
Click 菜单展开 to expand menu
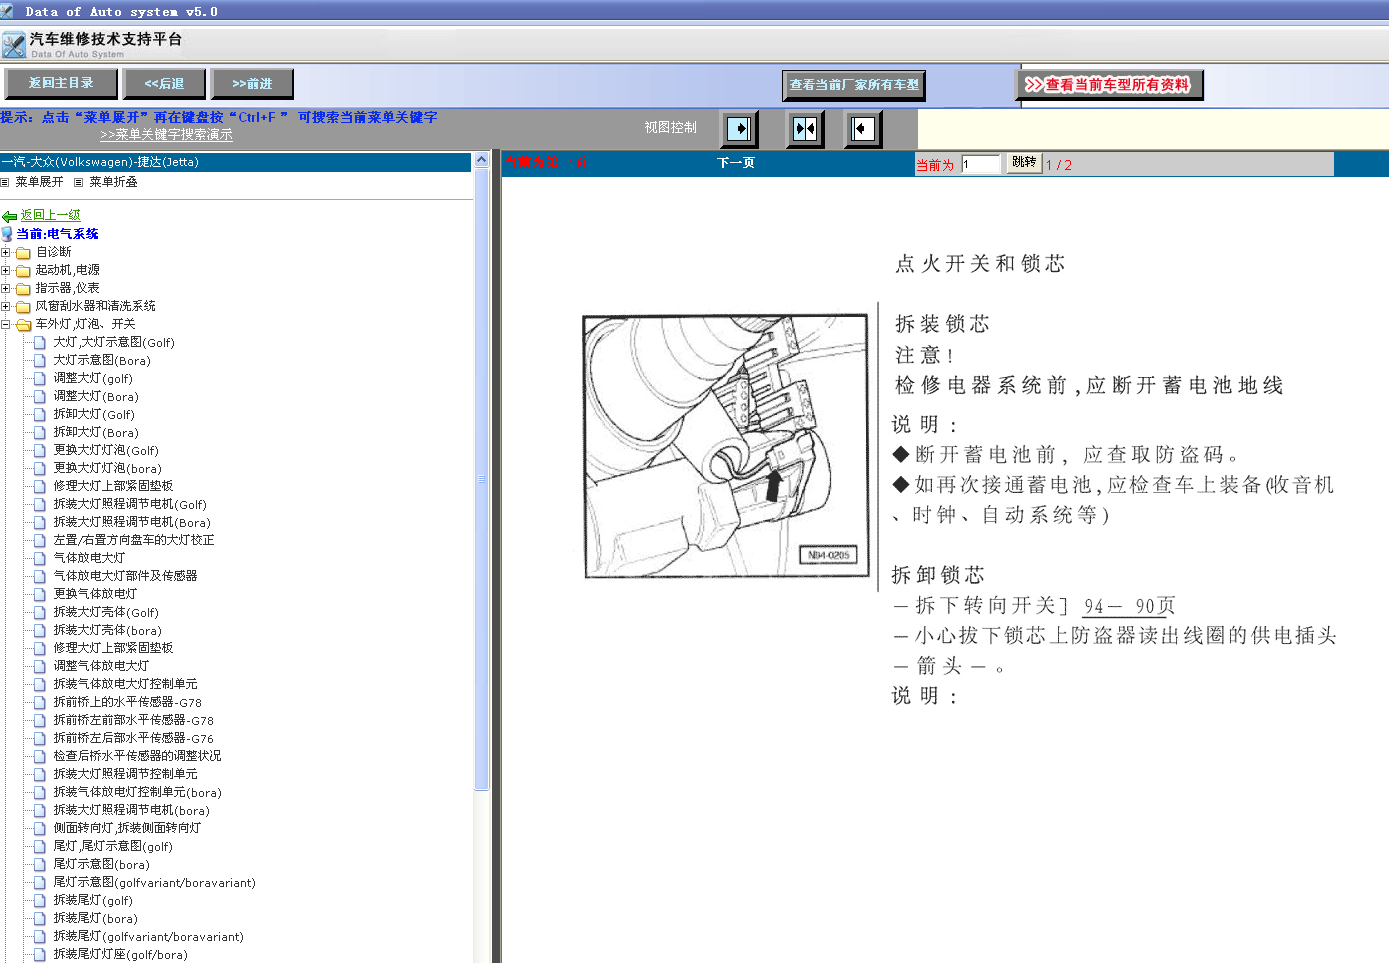39,182
